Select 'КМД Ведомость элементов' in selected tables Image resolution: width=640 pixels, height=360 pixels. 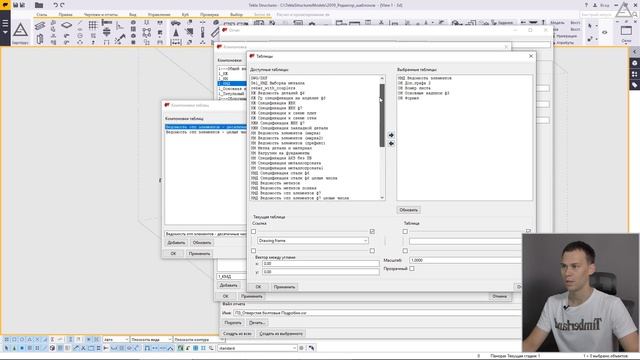pos(425,78)
